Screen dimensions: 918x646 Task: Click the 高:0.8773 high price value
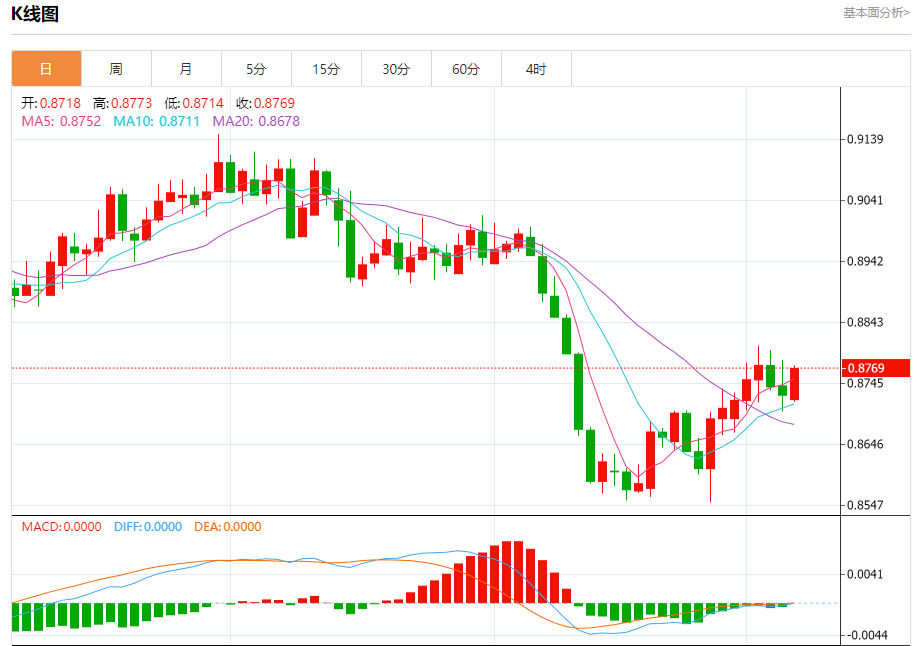[122, 103]
